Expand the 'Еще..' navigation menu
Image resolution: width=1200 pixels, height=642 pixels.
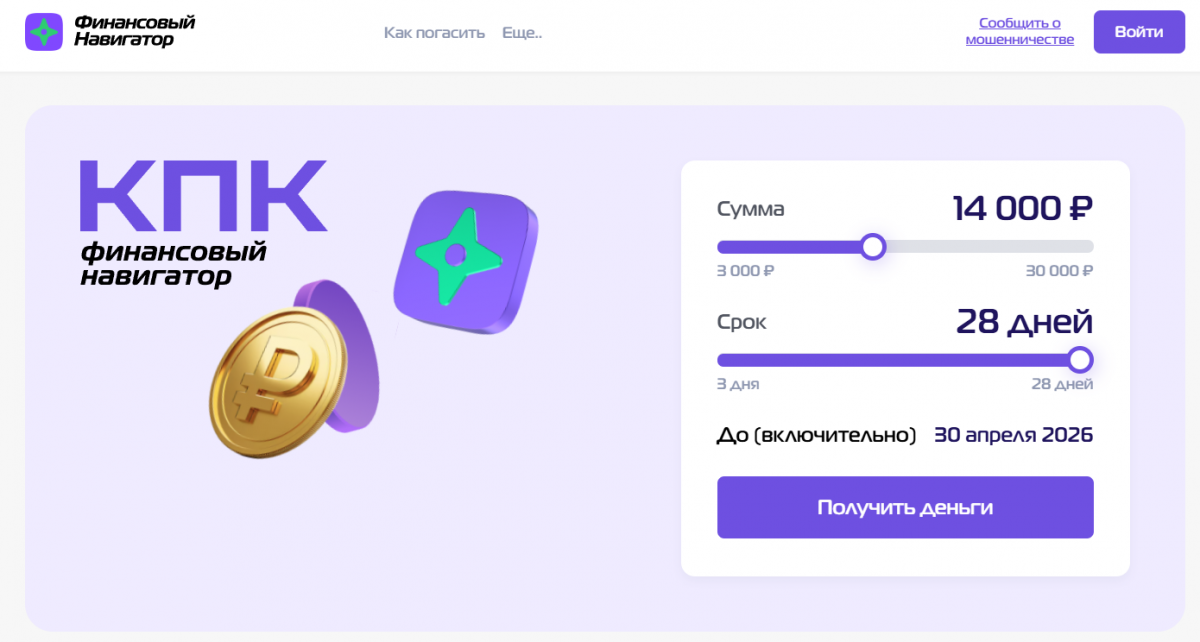coord(520,33)
